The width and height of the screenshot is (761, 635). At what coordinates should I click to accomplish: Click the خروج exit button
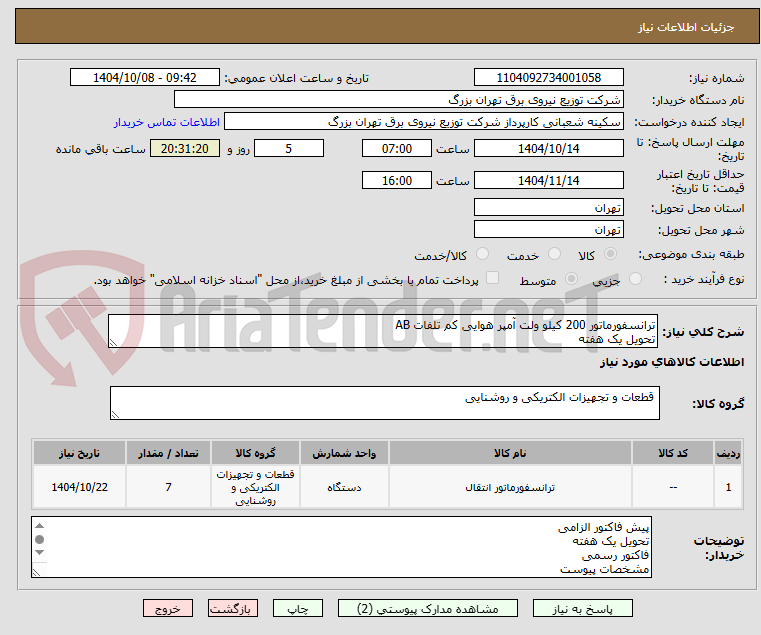(x=168, y=608)
